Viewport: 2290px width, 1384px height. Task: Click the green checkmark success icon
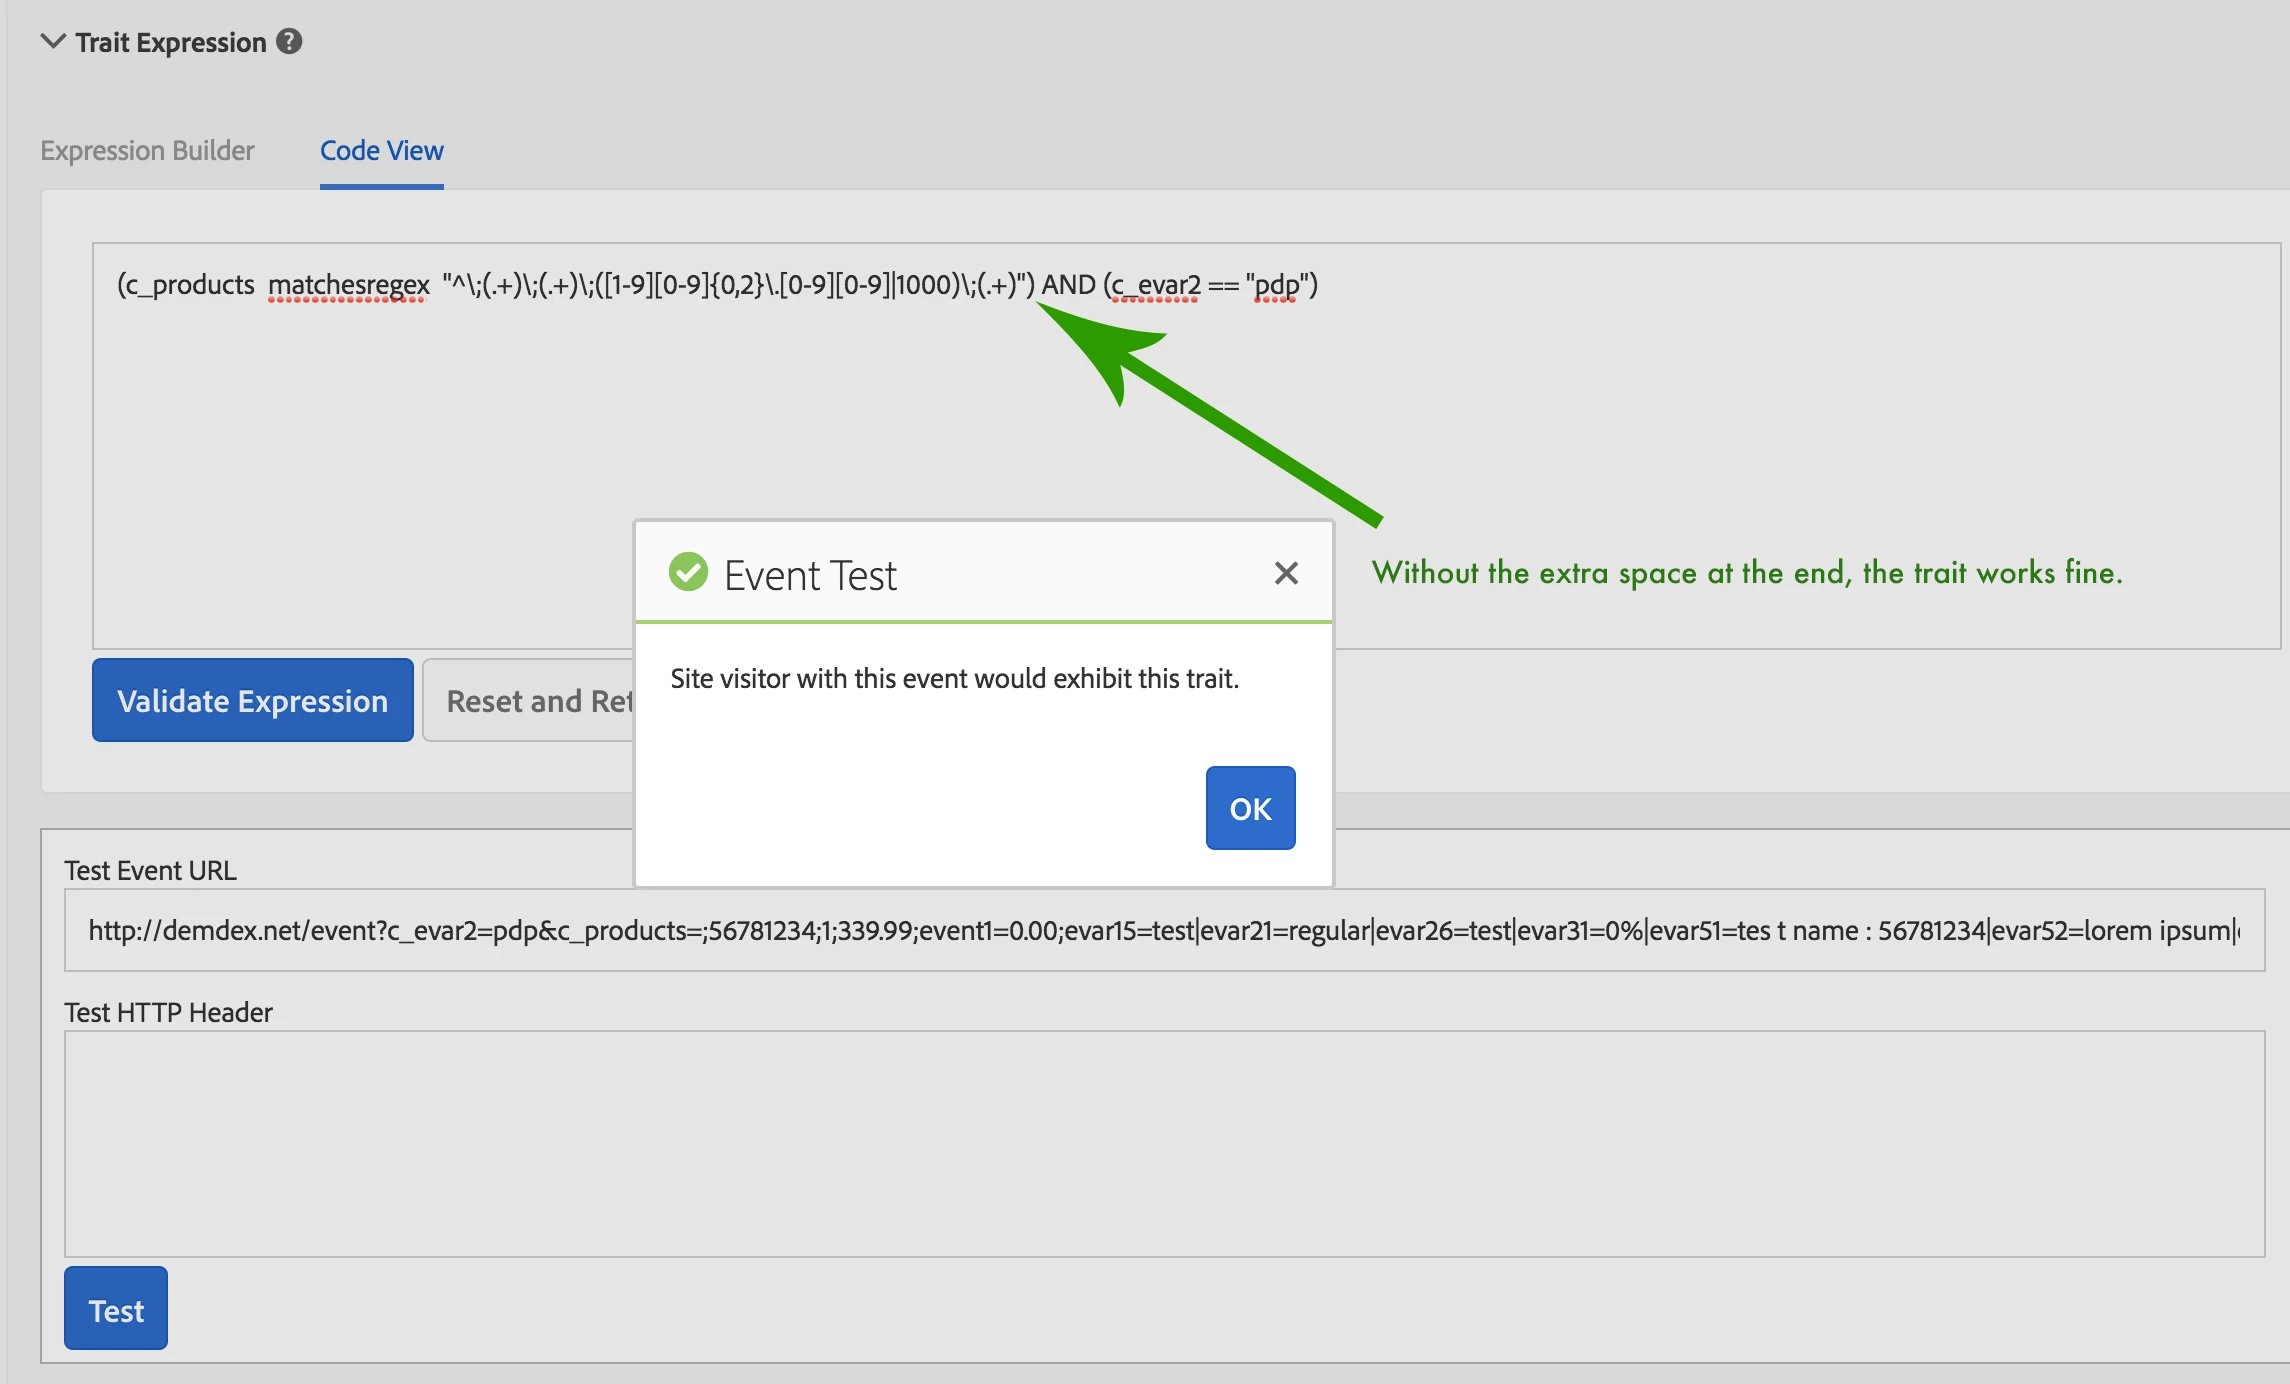click(x=688, y=573)
